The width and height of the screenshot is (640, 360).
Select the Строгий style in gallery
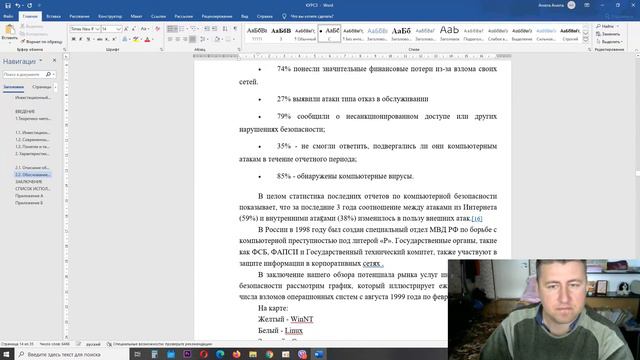[x=570, y=33]
